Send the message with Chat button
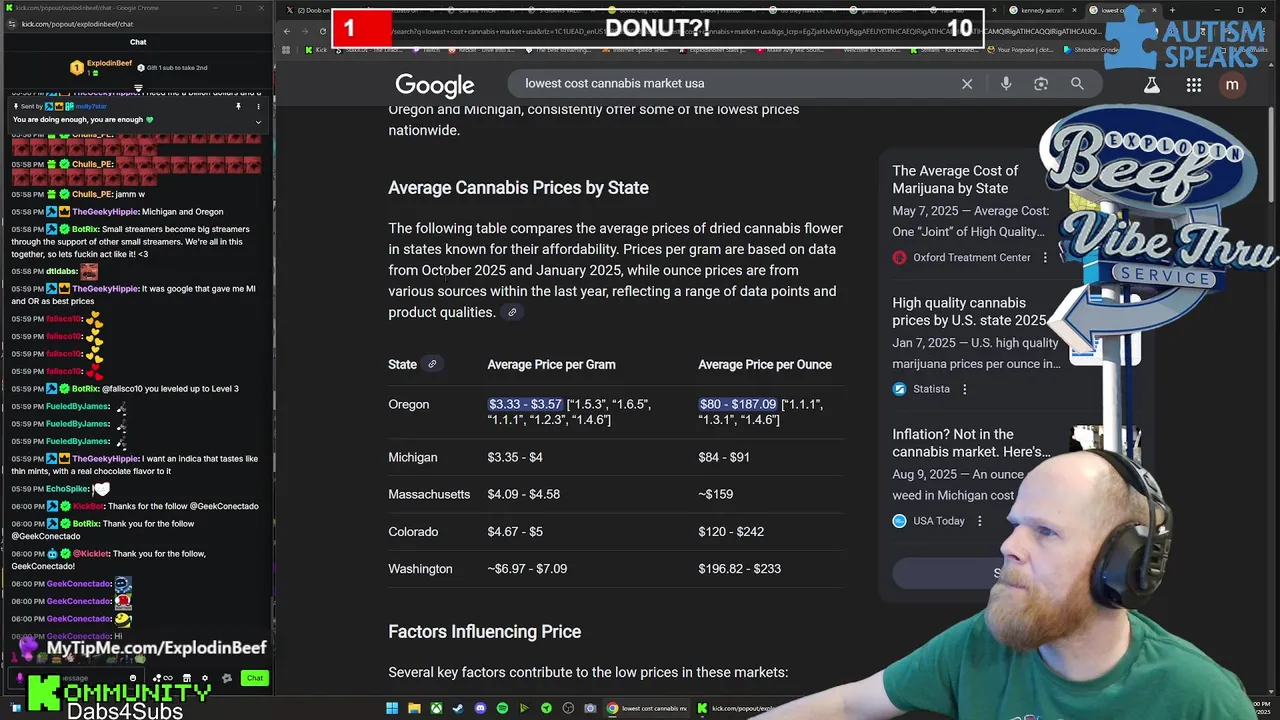 pyautogui.click(x=255, y=678)
